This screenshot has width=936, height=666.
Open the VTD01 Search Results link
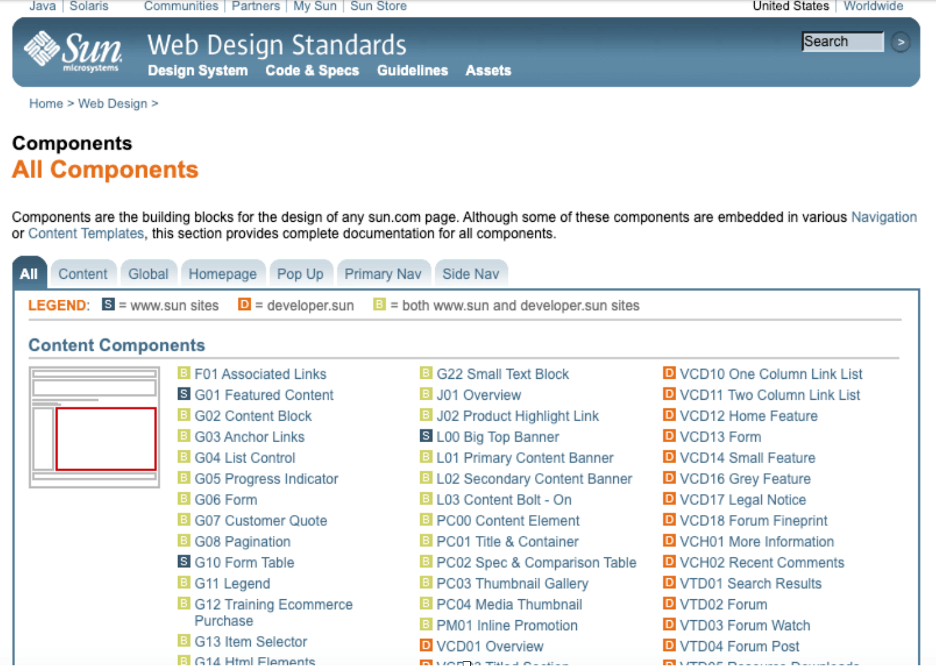tap(750, 583)
